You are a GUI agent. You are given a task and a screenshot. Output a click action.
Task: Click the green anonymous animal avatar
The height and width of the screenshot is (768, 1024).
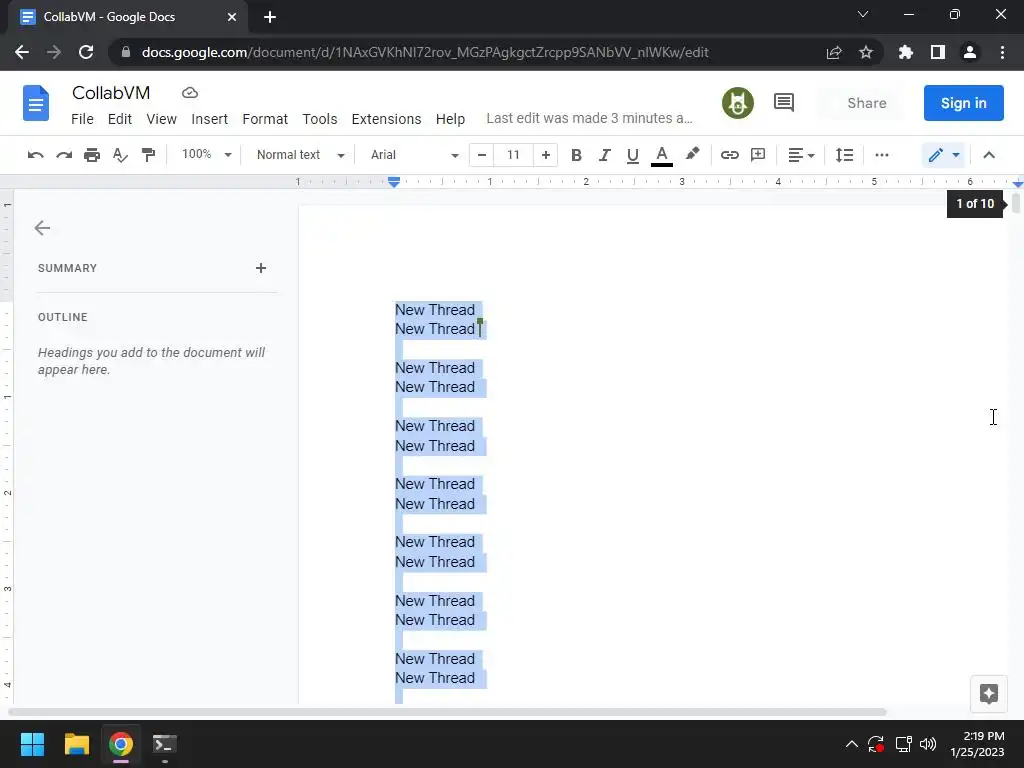[738, 103]
